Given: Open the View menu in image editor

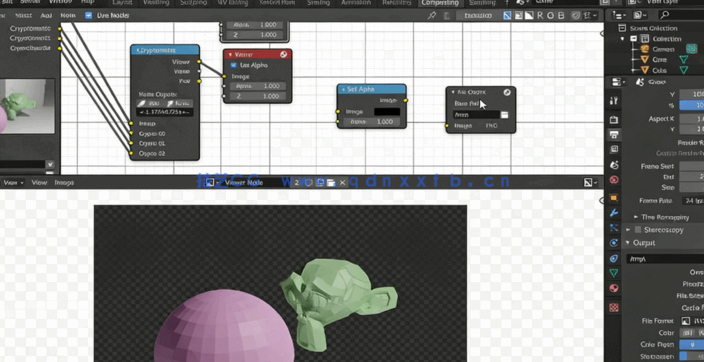Looking at the screenshot, I should tap(39, 182).
